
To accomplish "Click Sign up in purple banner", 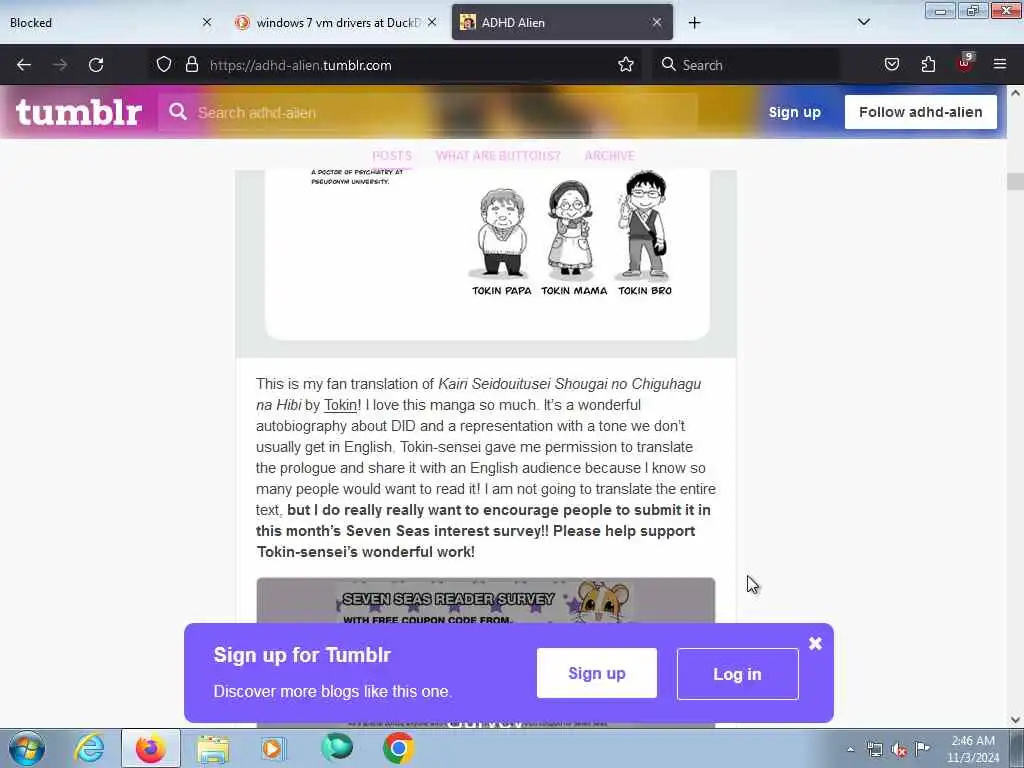I will pos(596,673).
